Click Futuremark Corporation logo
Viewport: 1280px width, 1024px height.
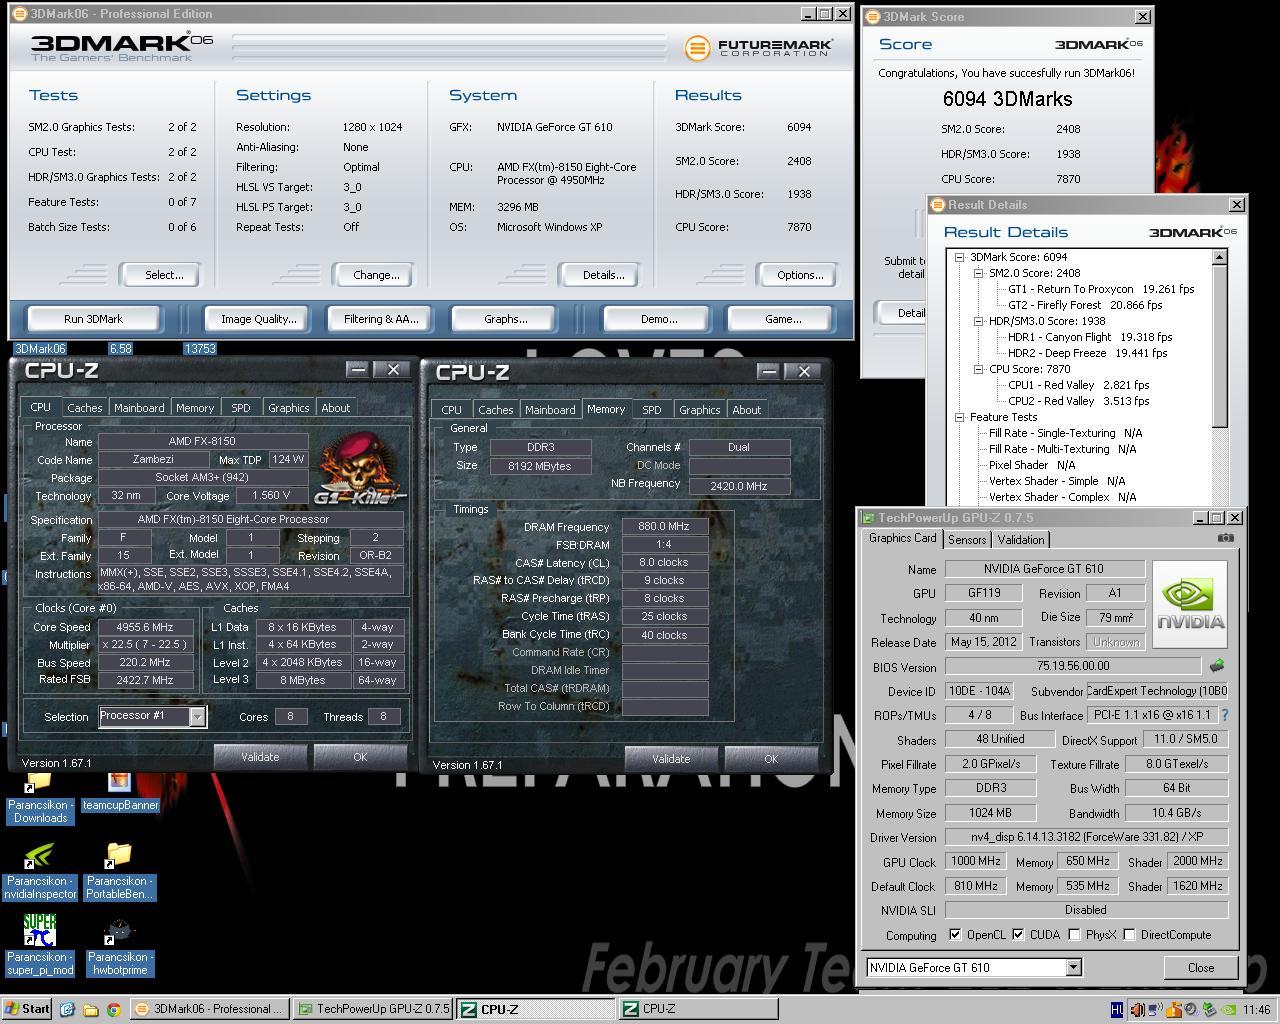click(758, 47)
